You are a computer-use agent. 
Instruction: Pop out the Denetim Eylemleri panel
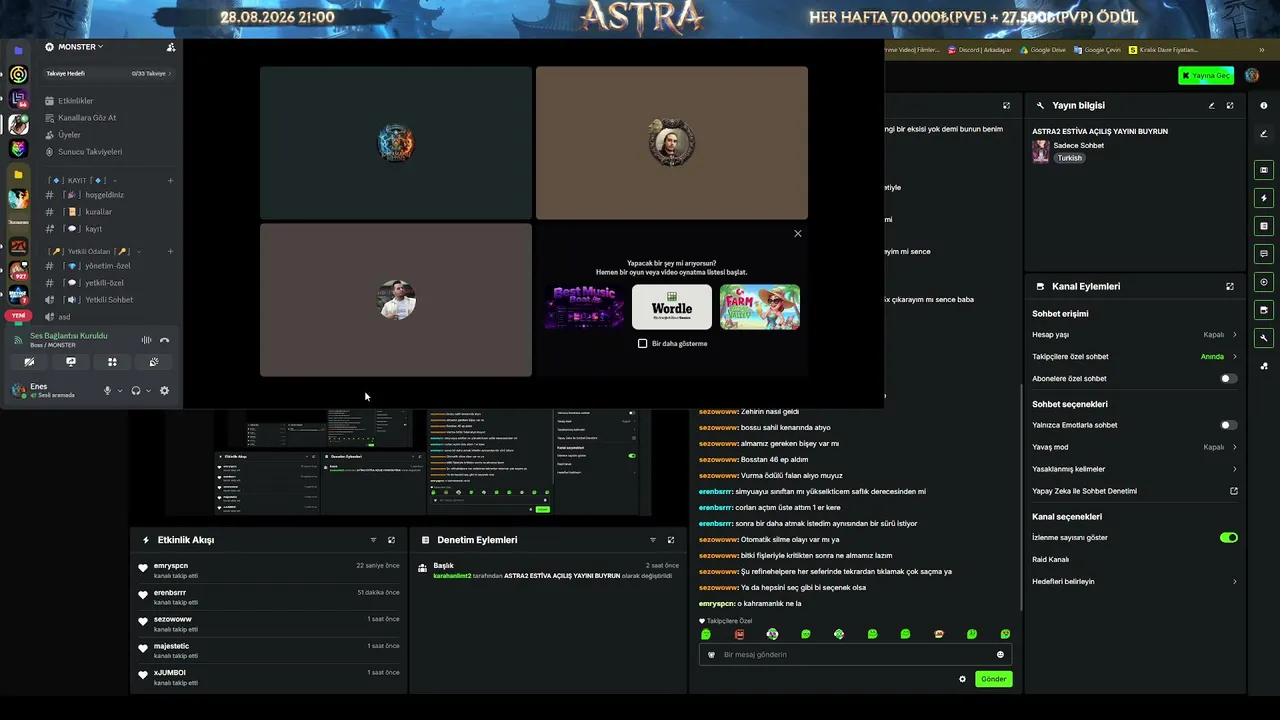tap(671, 540)
